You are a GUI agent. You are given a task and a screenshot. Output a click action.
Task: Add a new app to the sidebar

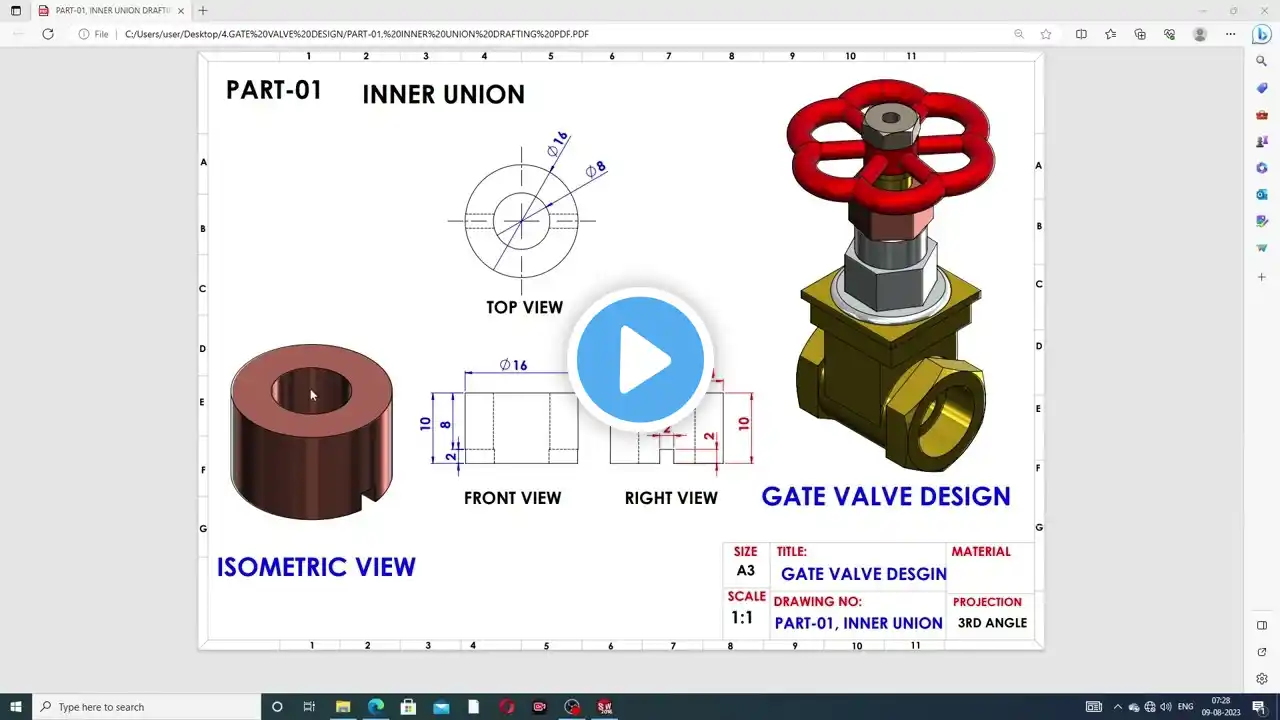coord(1262,277)
